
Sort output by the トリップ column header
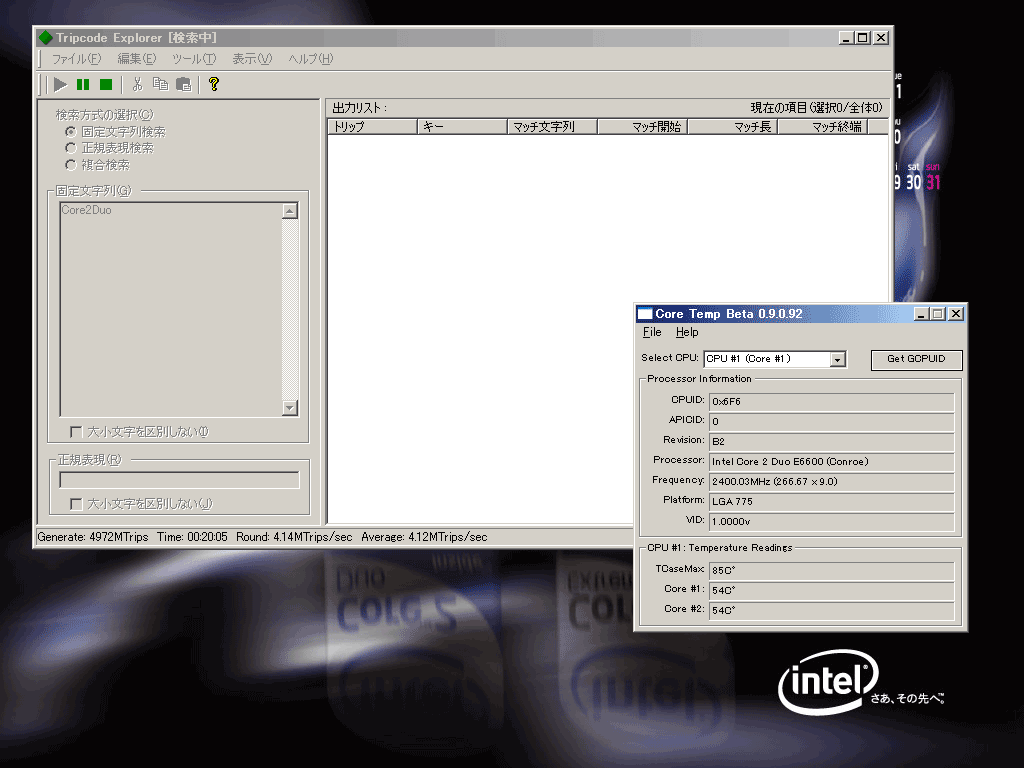point(372,127)
